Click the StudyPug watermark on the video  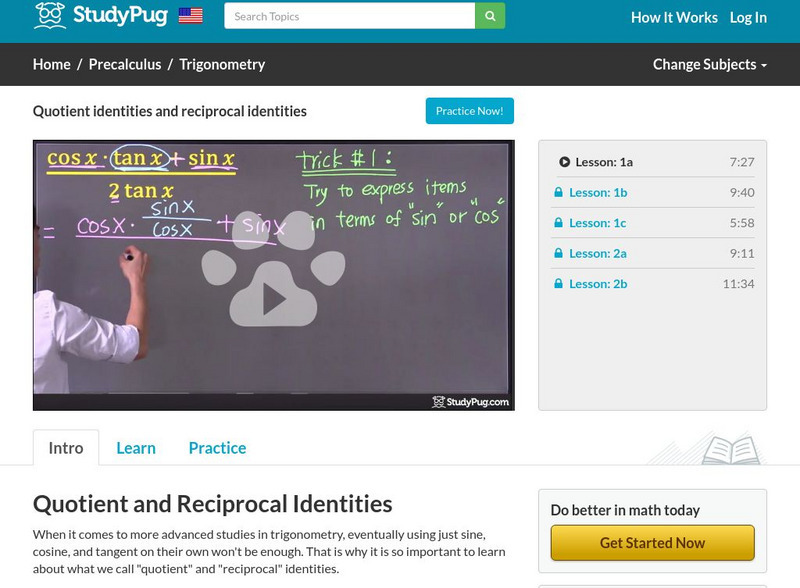[468, 399]
